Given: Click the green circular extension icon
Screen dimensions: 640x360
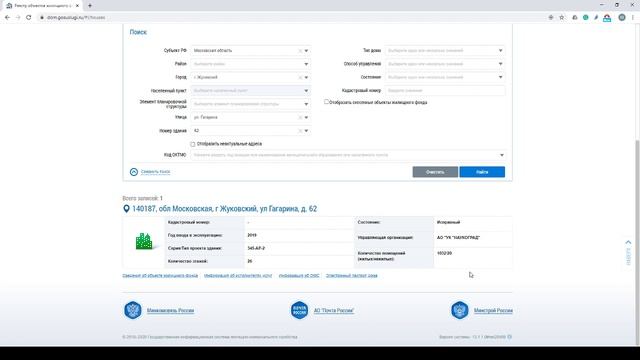Looking at the screenshot, I should point(585,18).
